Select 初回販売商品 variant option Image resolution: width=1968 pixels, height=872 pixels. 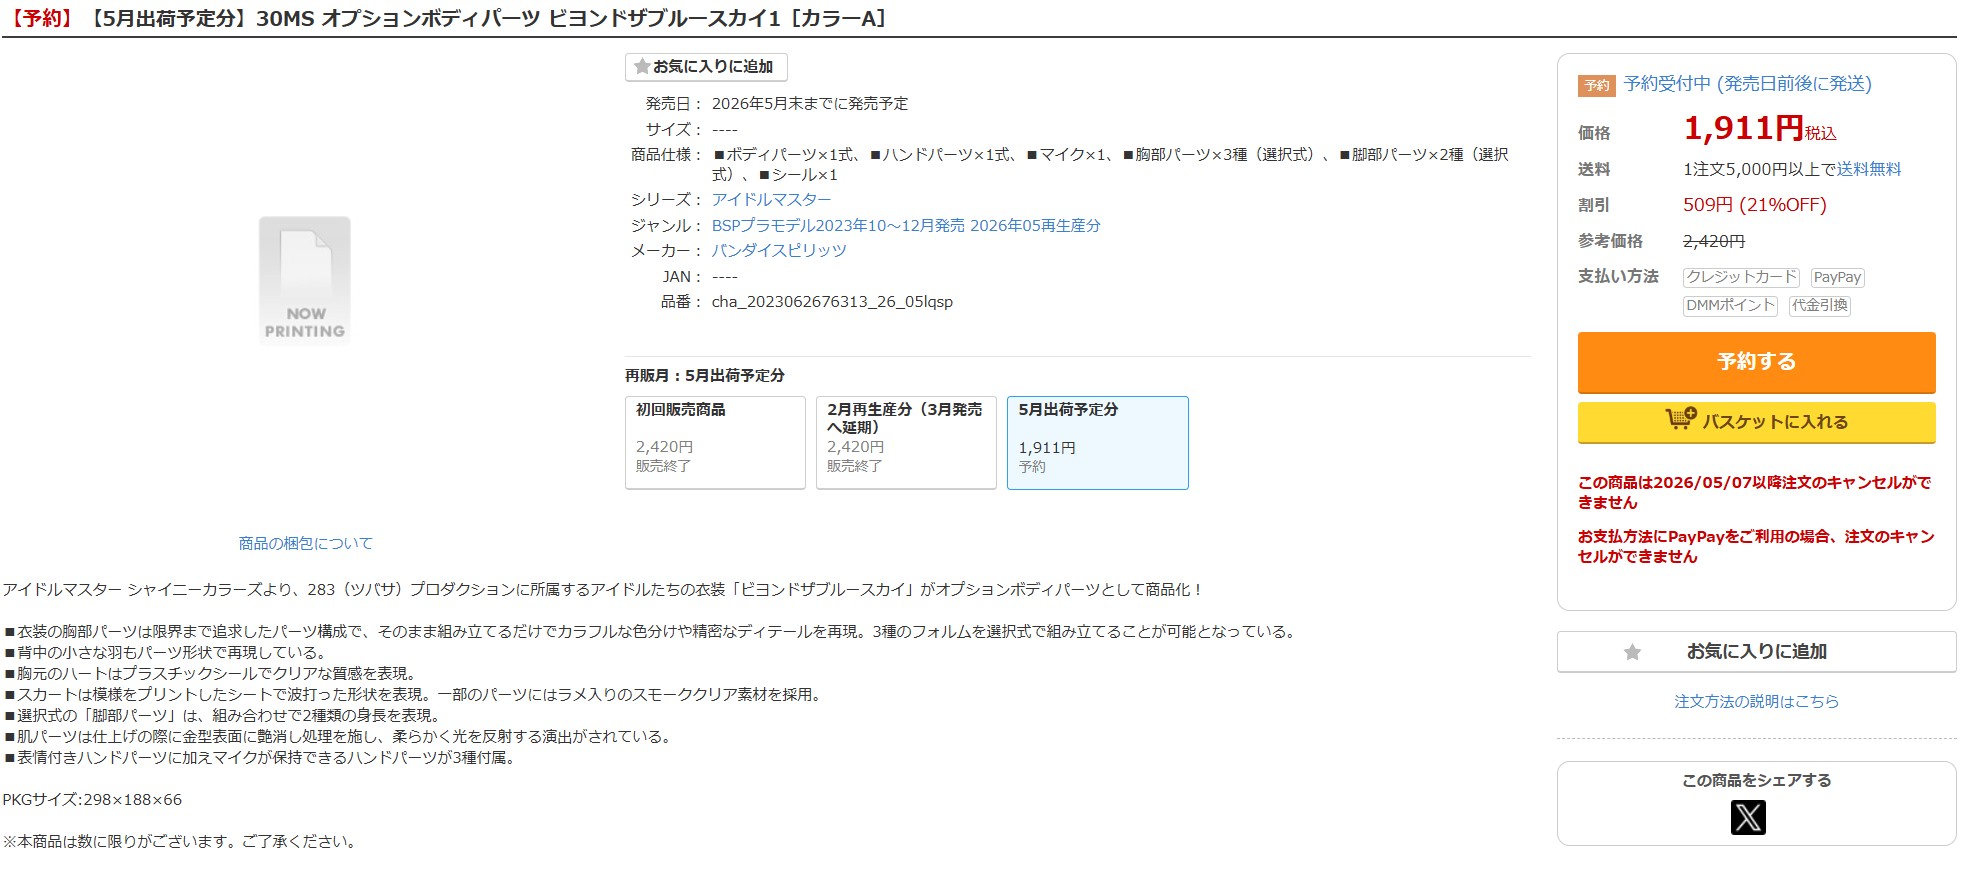pyautogui.click(x=715, y=442)
